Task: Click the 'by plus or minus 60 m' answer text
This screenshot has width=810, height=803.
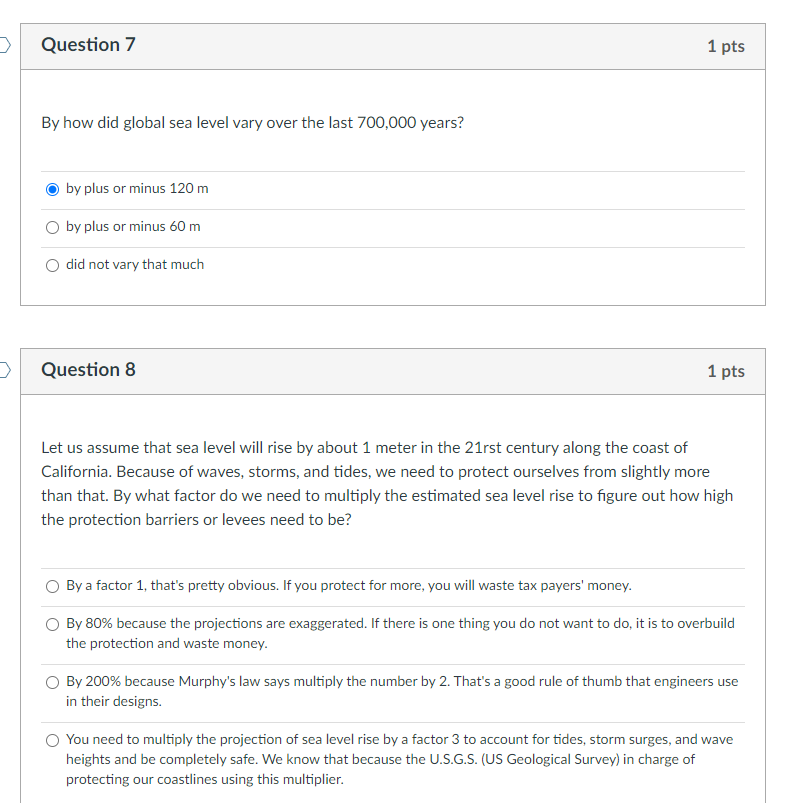Action: (133, 226)
